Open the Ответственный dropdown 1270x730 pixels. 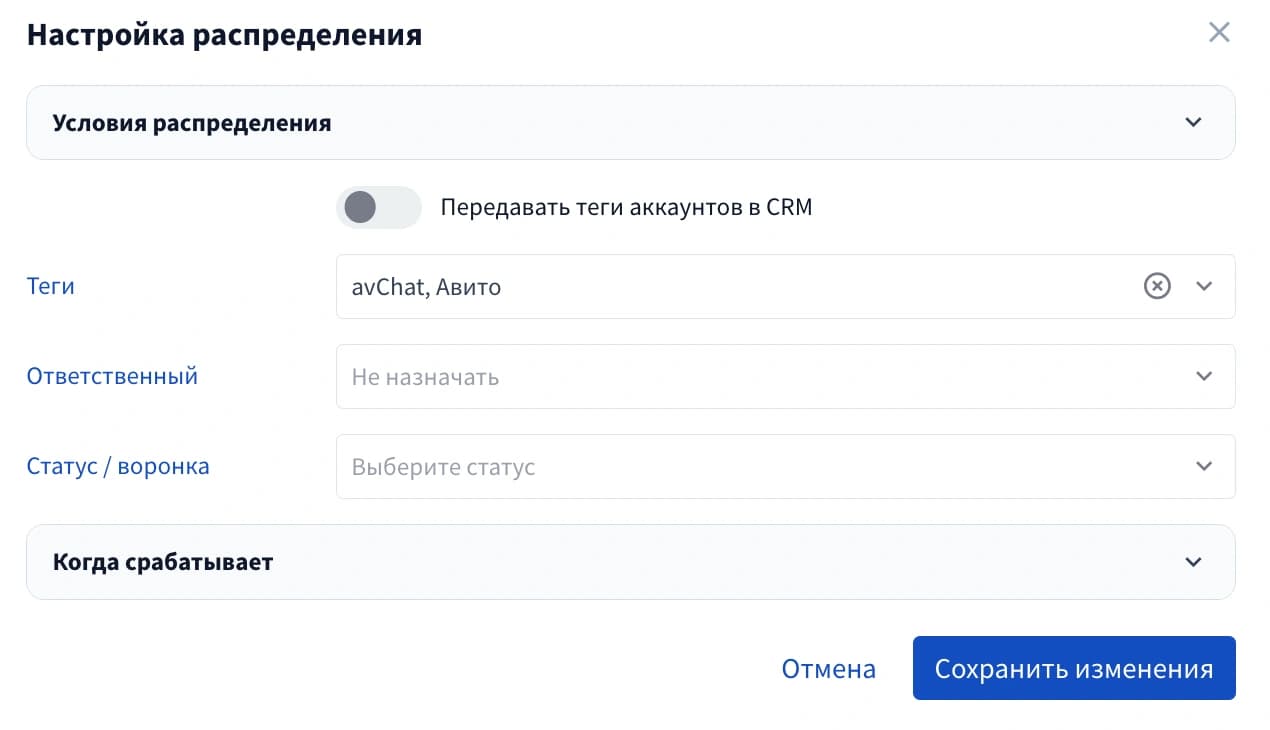click(785, 376)
